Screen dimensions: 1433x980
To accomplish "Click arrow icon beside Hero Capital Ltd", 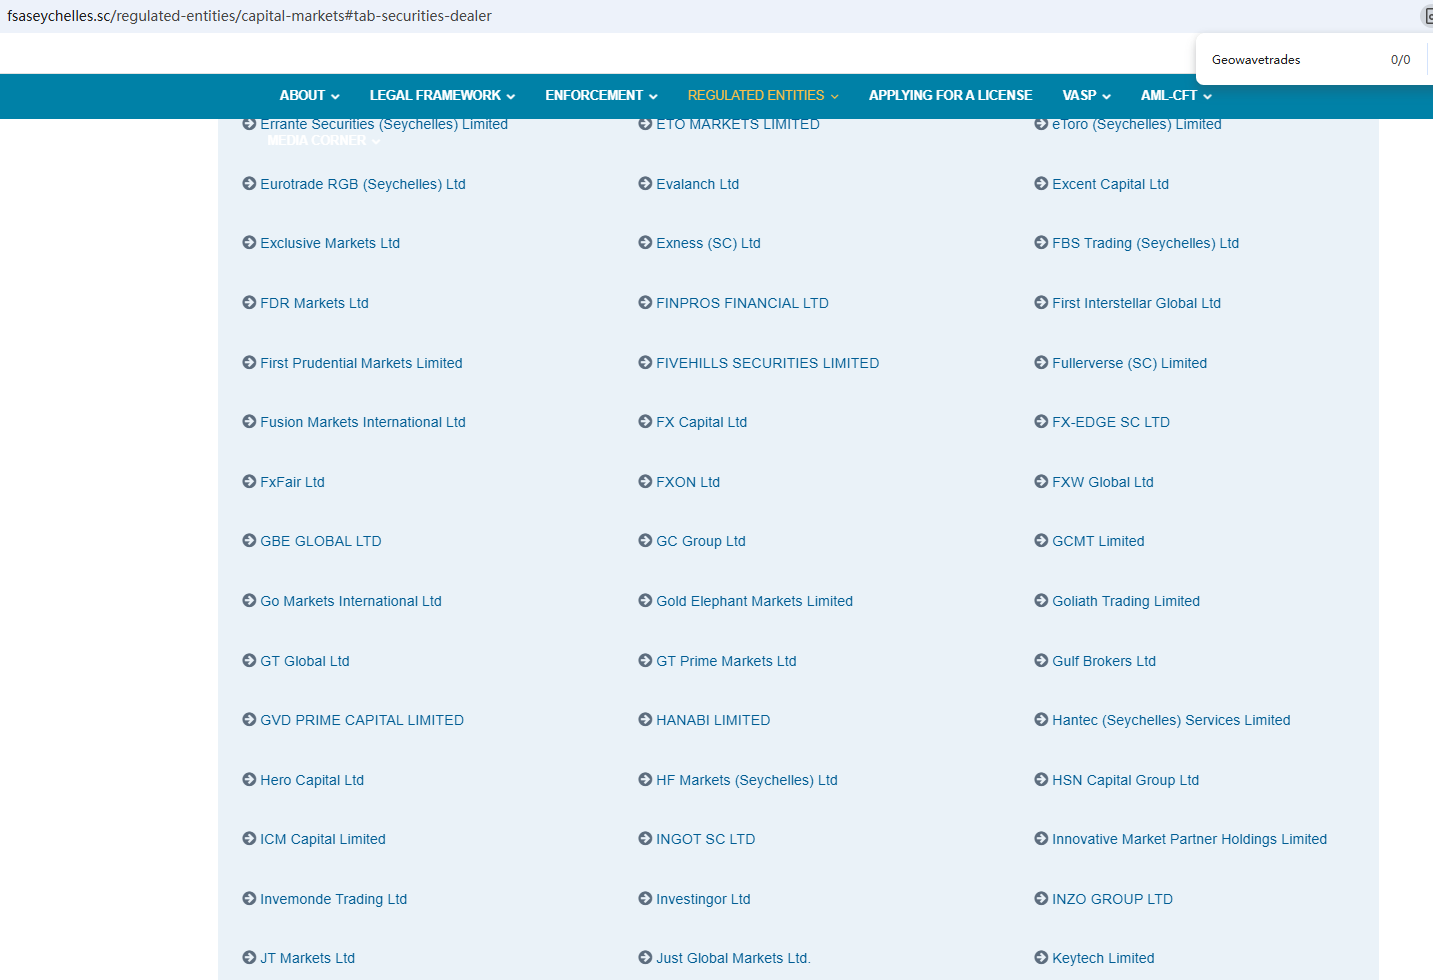I will [249, 780].
